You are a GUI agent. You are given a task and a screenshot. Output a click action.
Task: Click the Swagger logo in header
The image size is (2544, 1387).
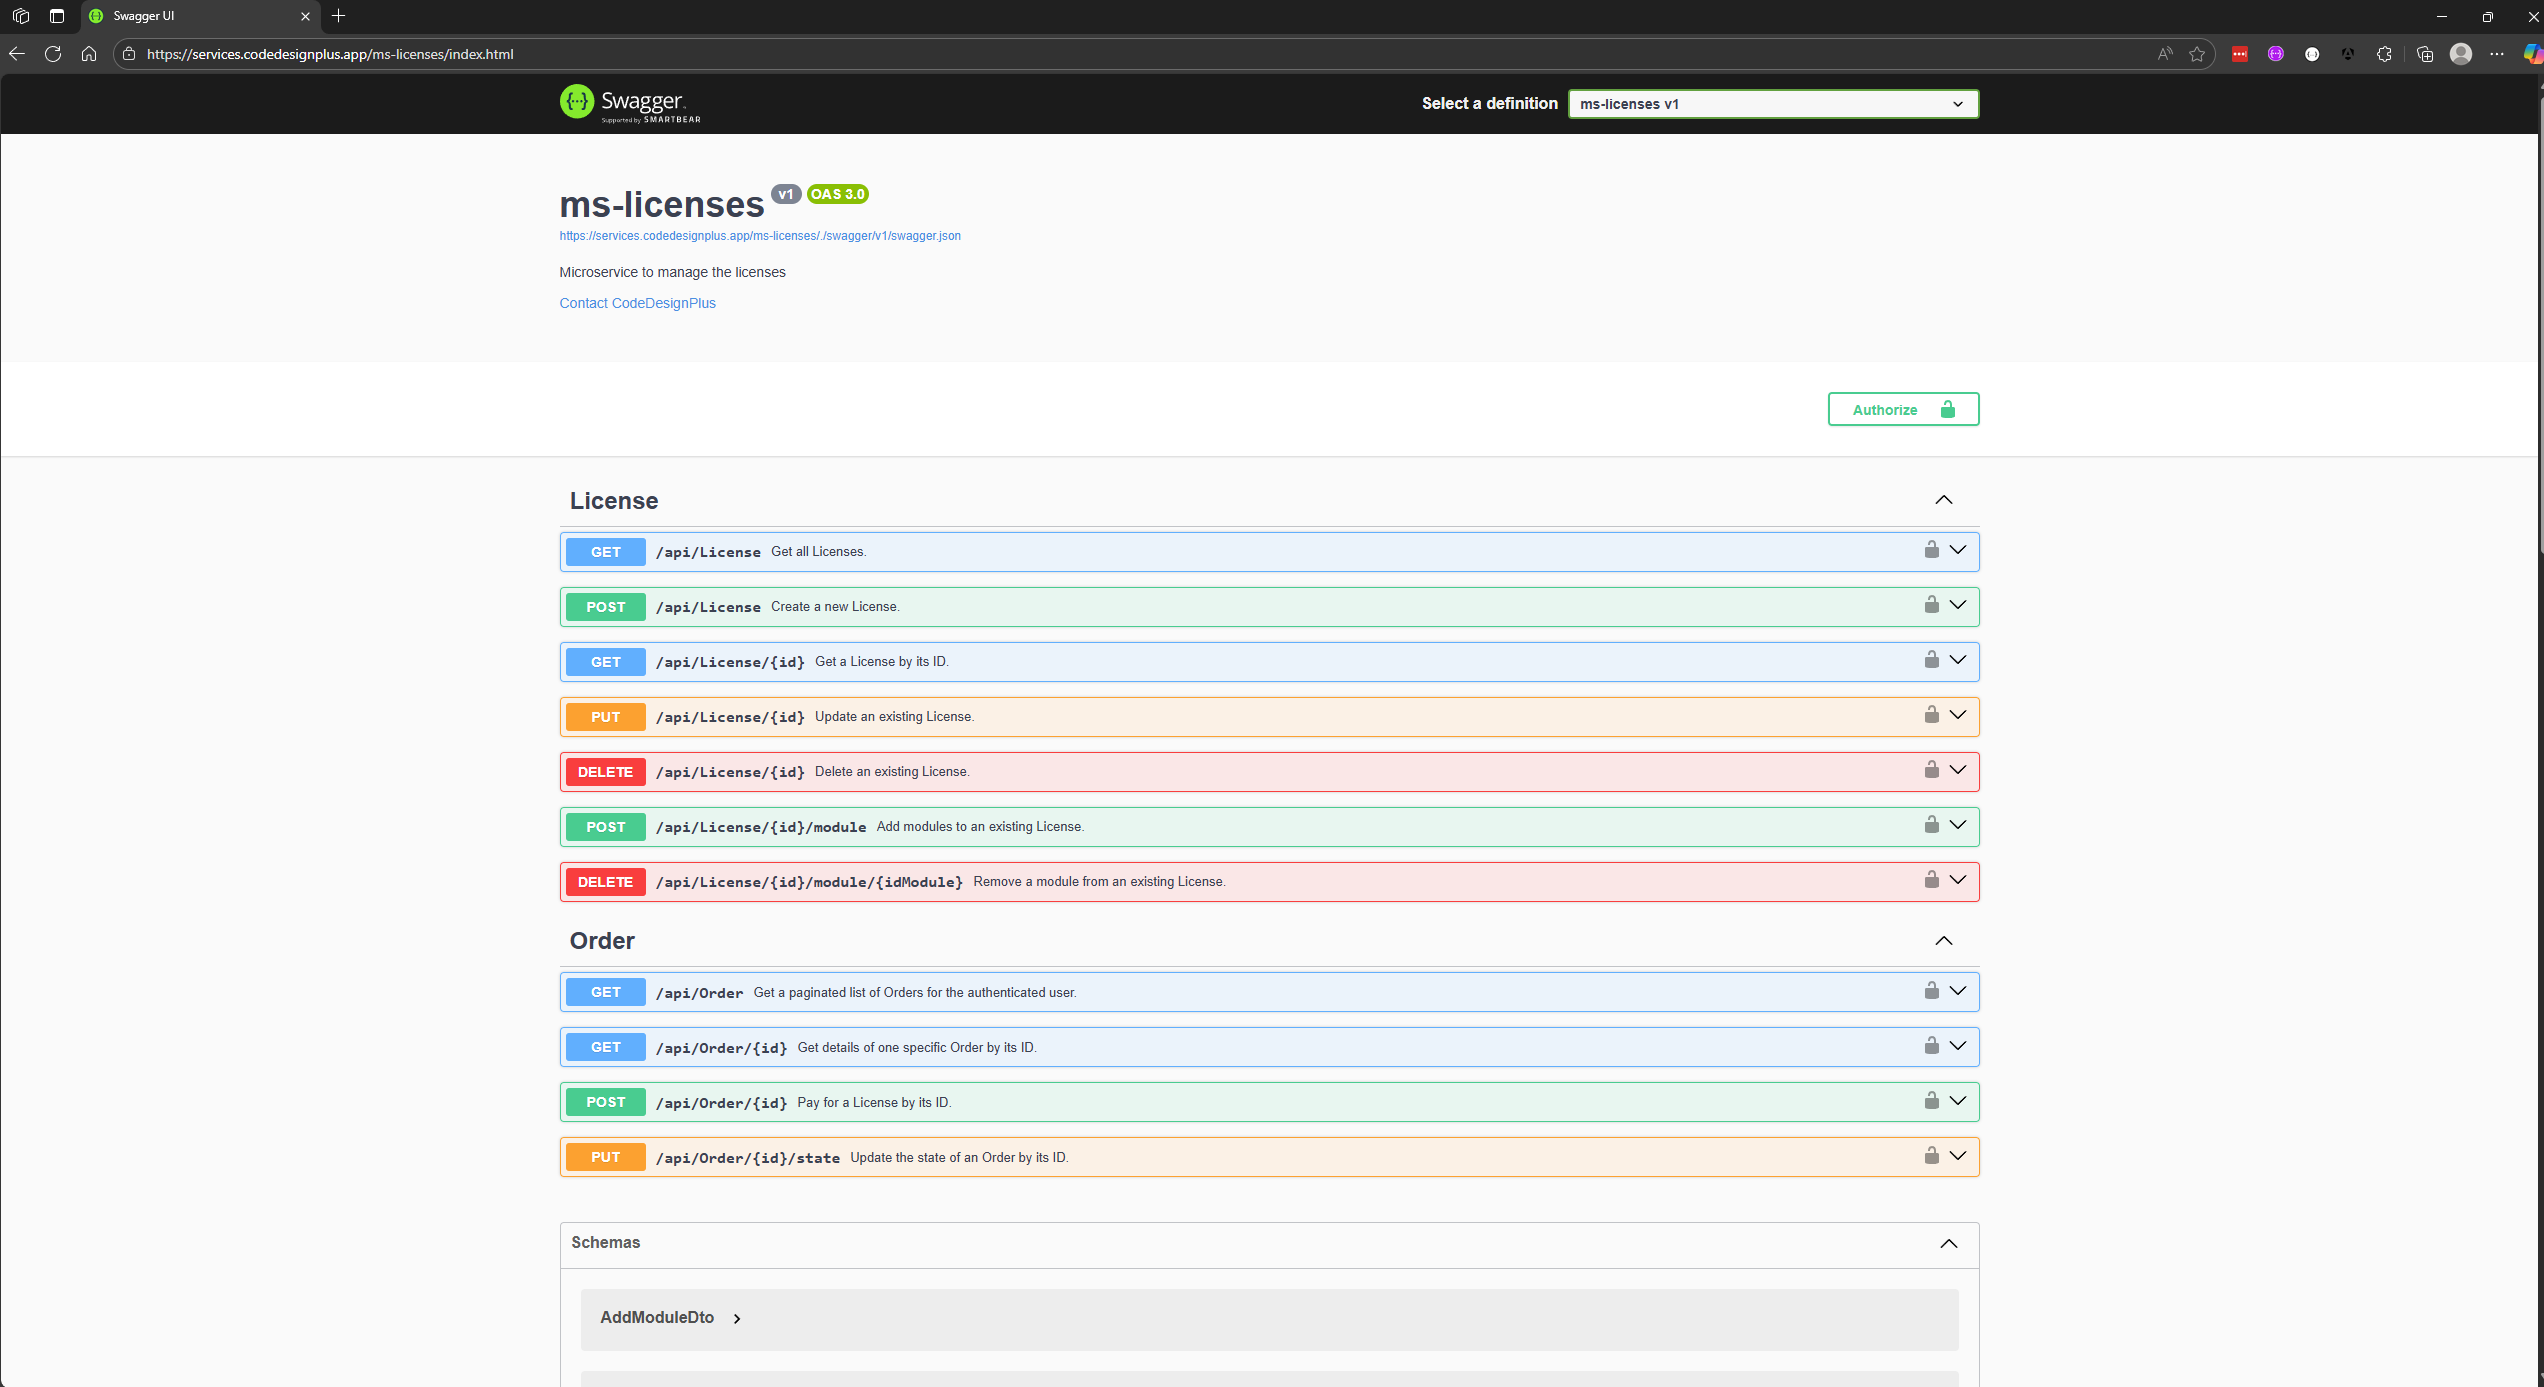click(x=630, y=103)
